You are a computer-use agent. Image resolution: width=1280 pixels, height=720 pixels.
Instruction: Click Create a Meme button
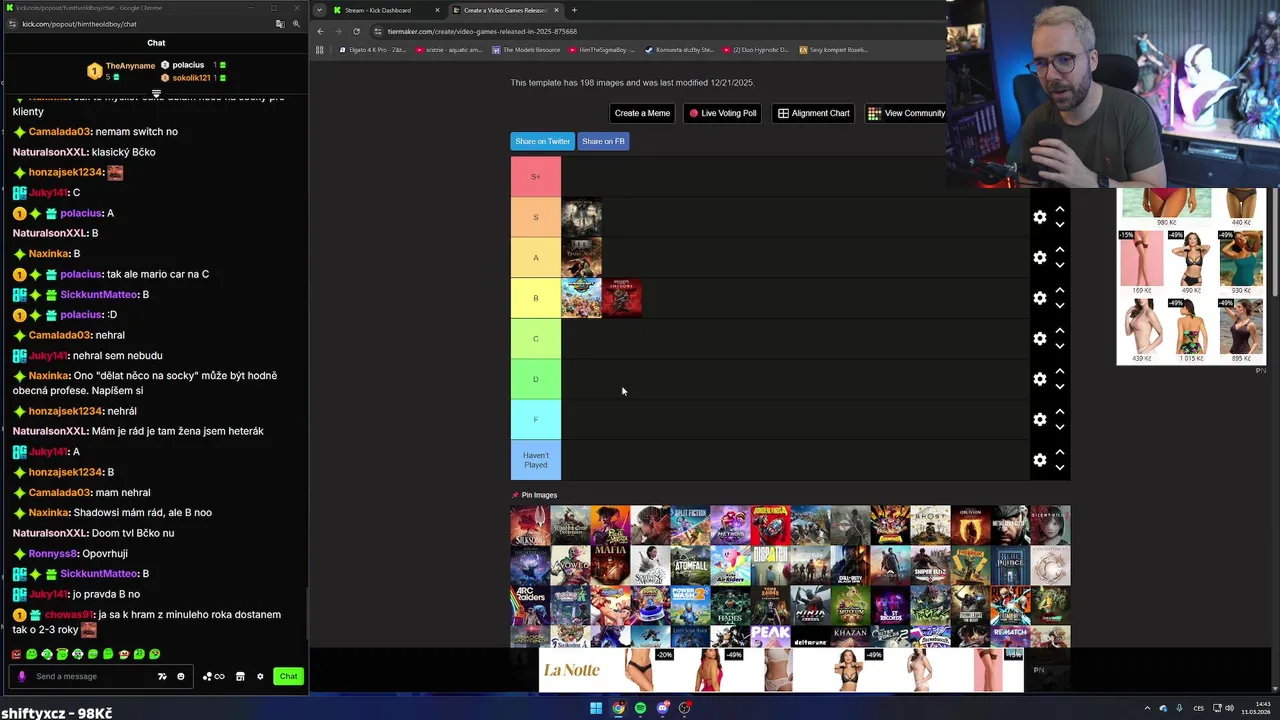pyautogui.click(x=642, y=113)
